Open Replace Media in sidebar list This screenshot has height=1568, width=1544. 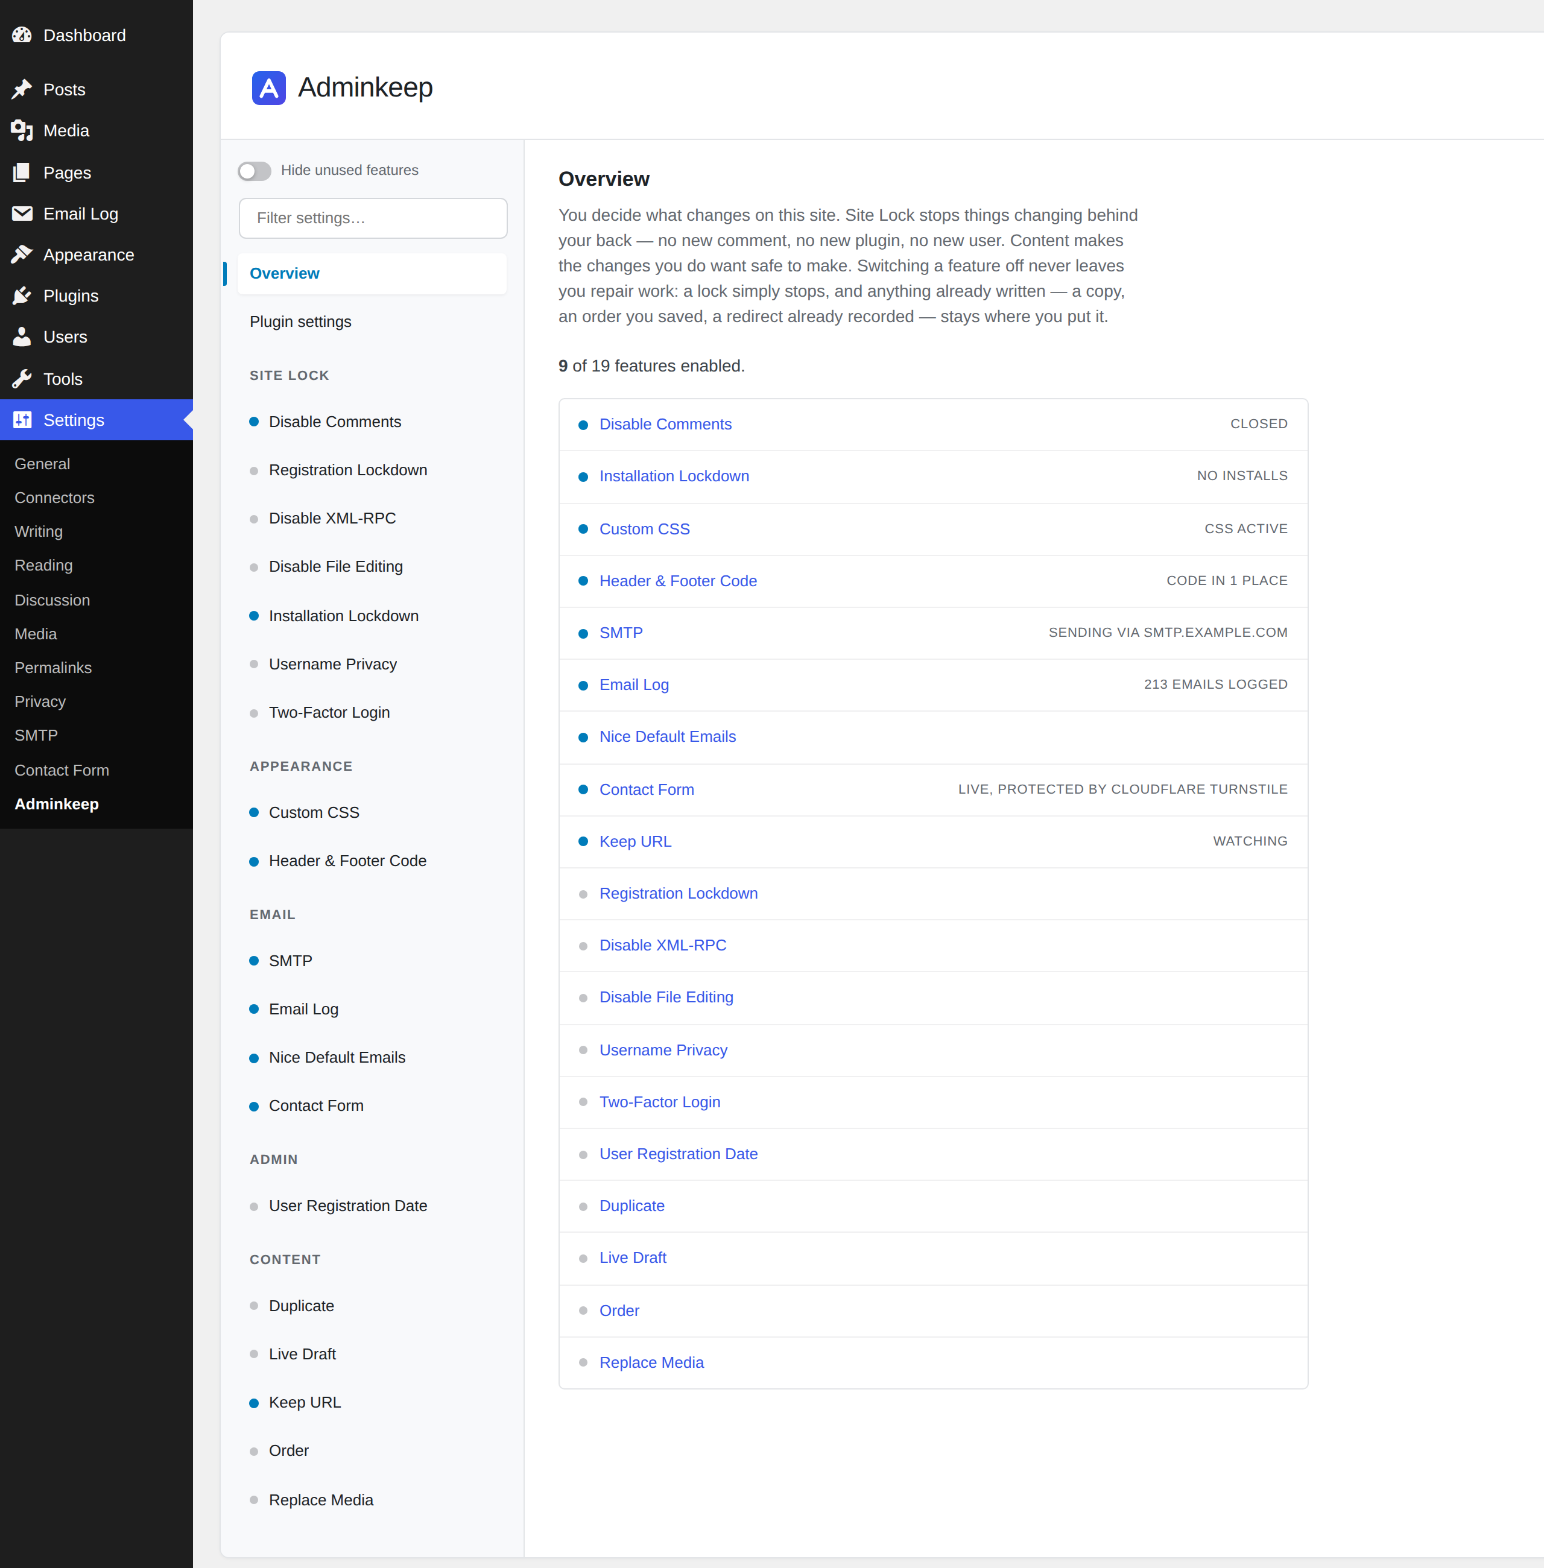(321, 1500)
